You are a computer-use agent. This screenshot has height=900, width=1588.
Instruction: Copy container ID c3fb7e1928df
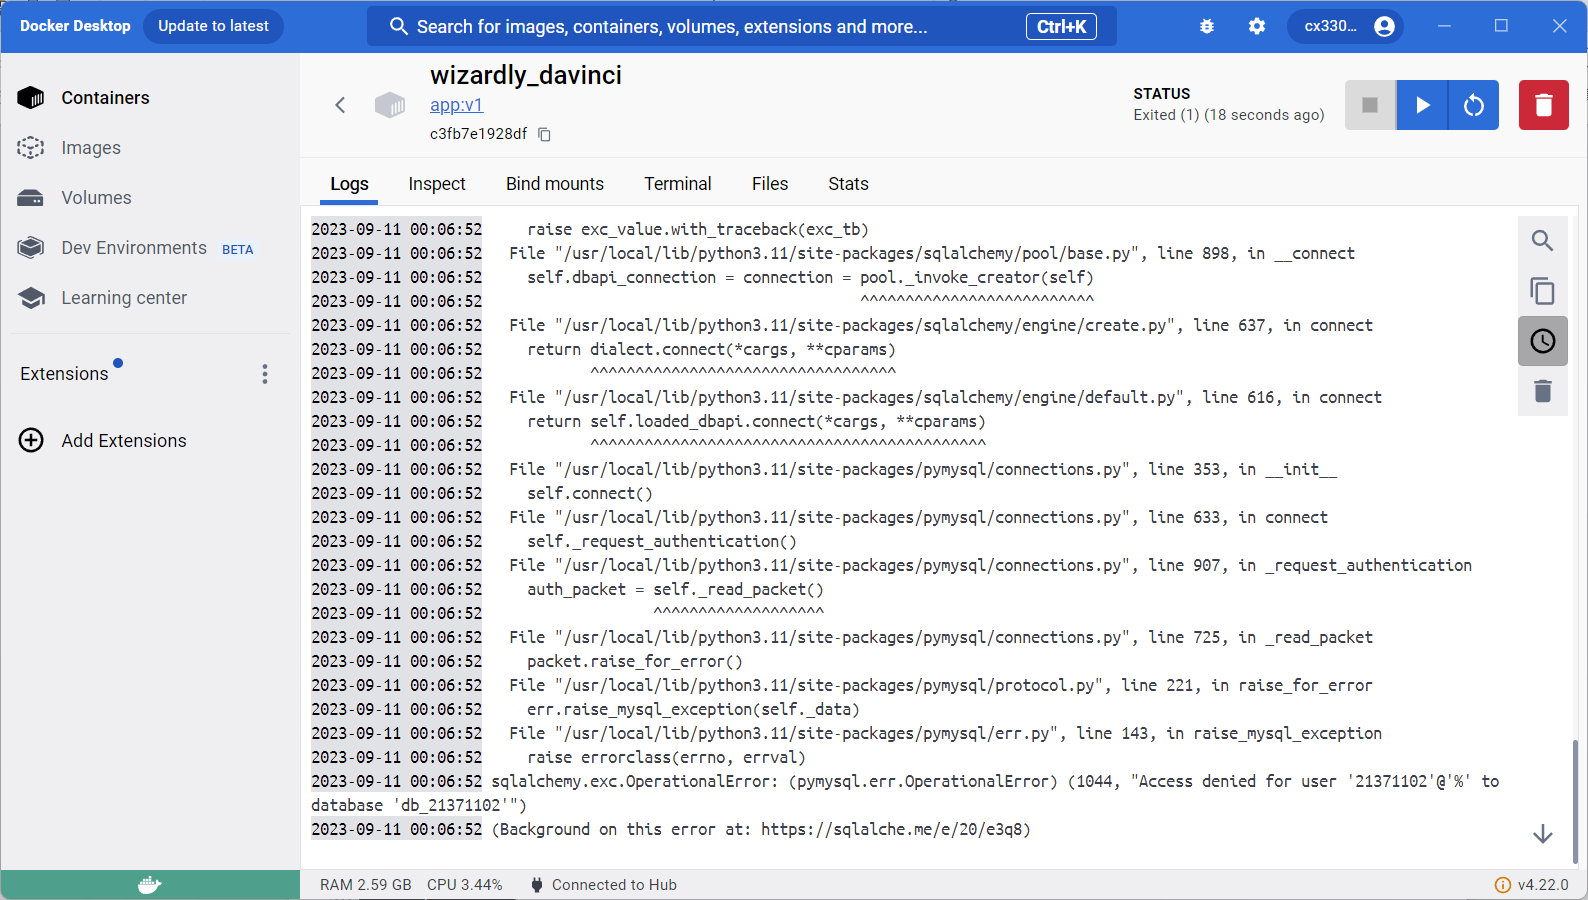point(545,134)
